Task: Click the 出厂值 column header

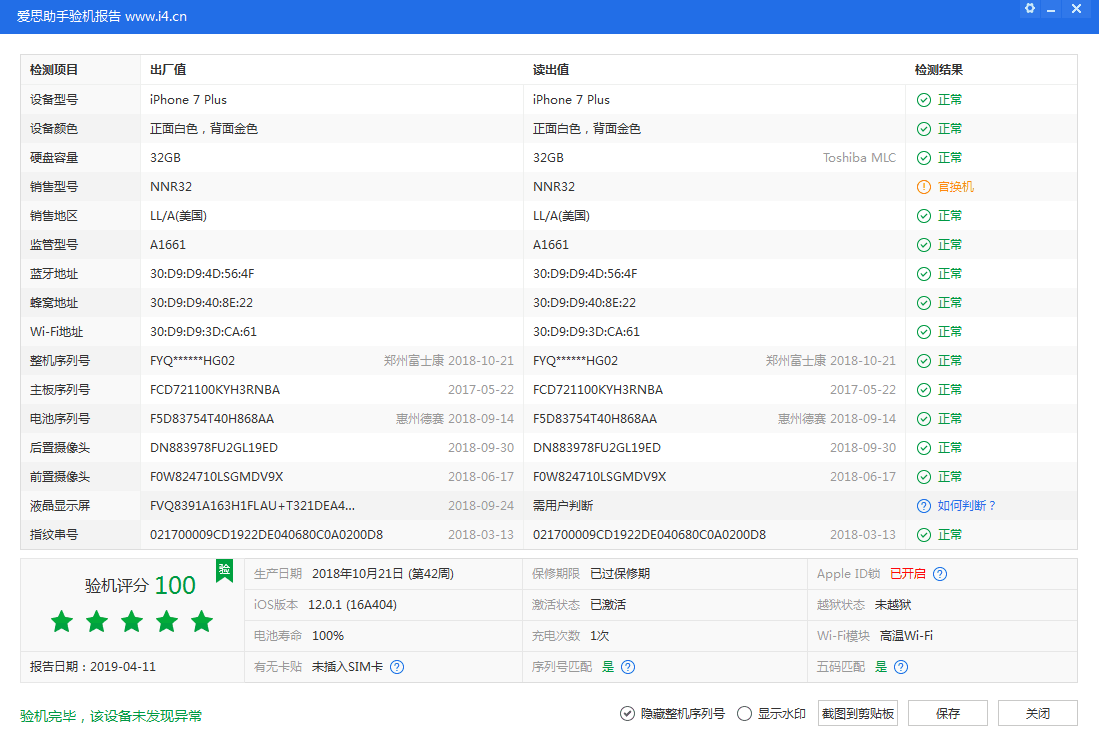Action: [168, 70]
